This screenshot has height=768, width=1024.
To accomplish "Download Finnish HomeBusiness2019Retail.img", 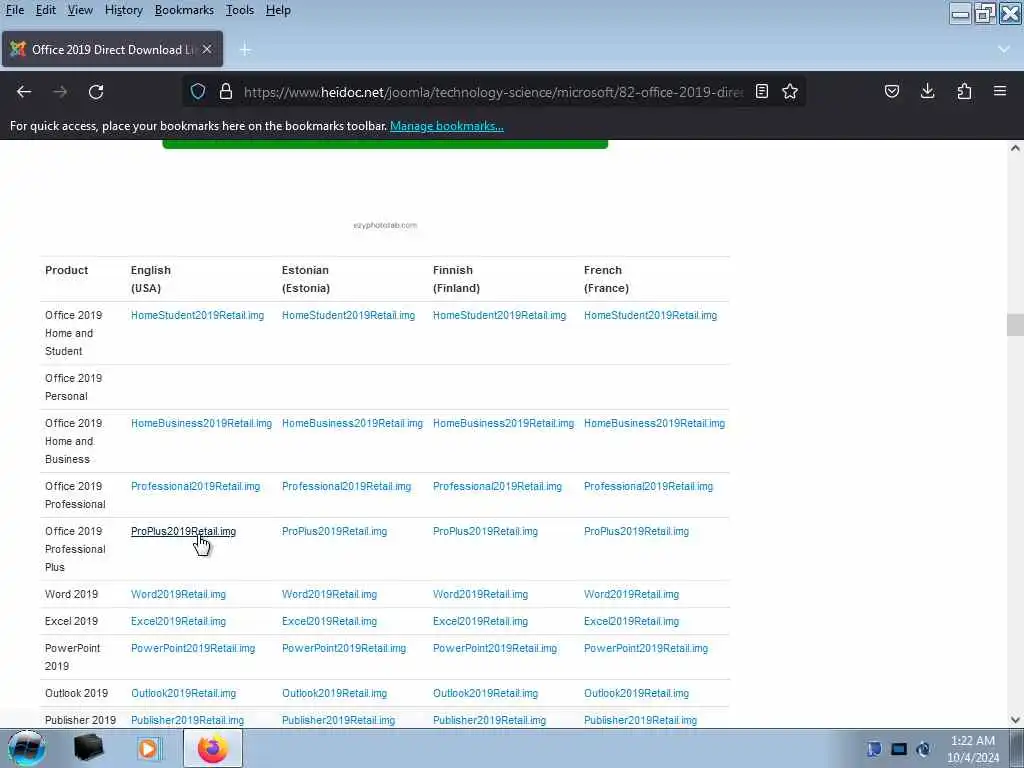I will (504, 424).
